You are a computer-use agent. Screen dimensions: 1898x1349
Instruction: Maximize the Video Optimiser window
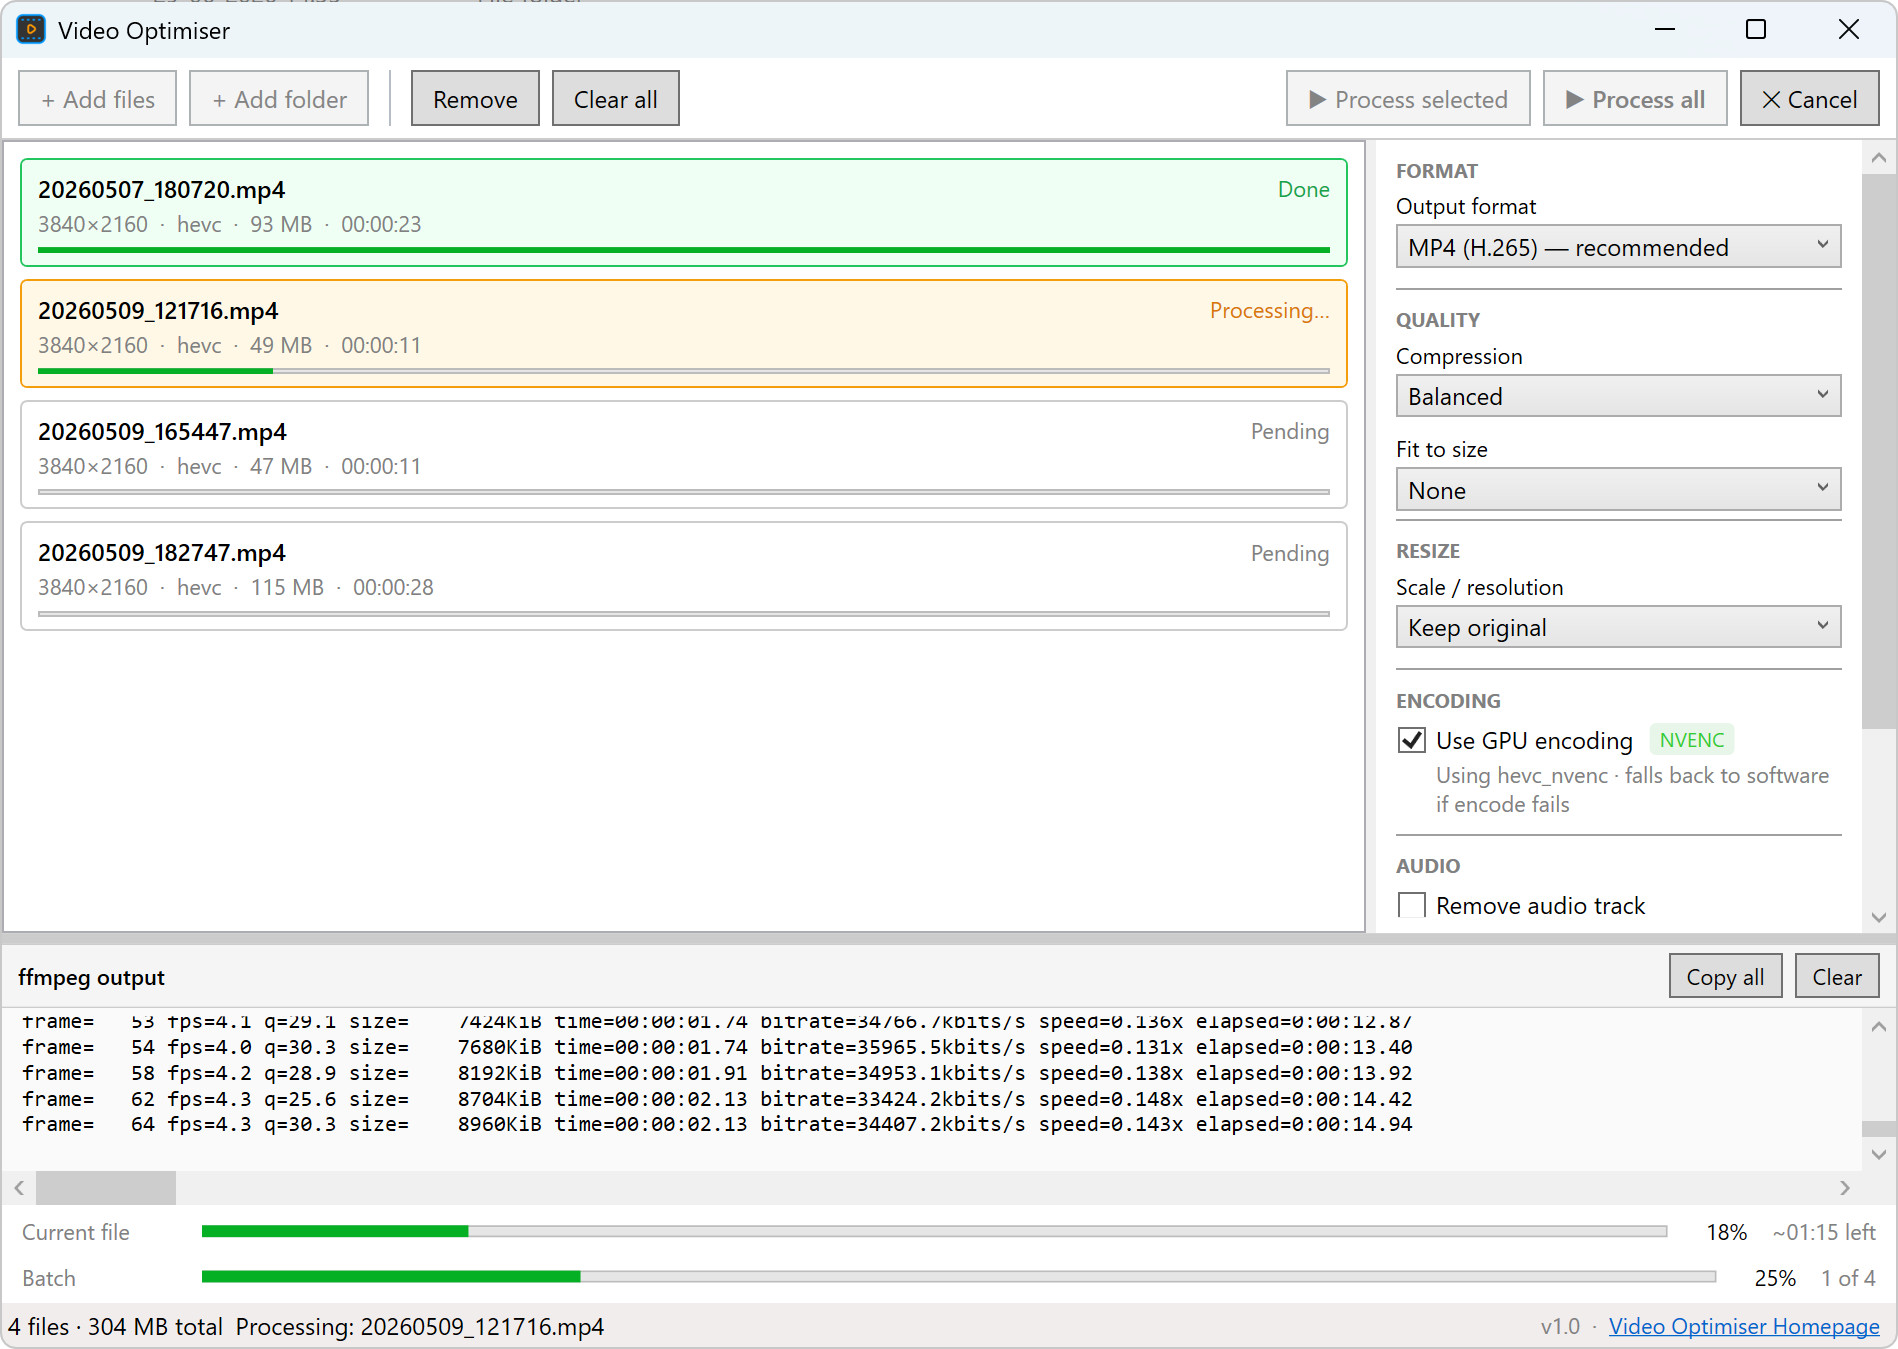tap(1756, 29)
